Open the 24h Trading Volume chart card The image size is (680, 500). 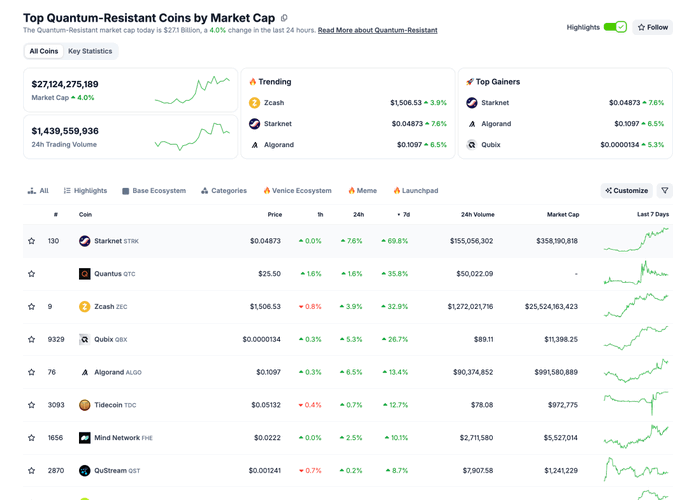click(x=130, y=137)
